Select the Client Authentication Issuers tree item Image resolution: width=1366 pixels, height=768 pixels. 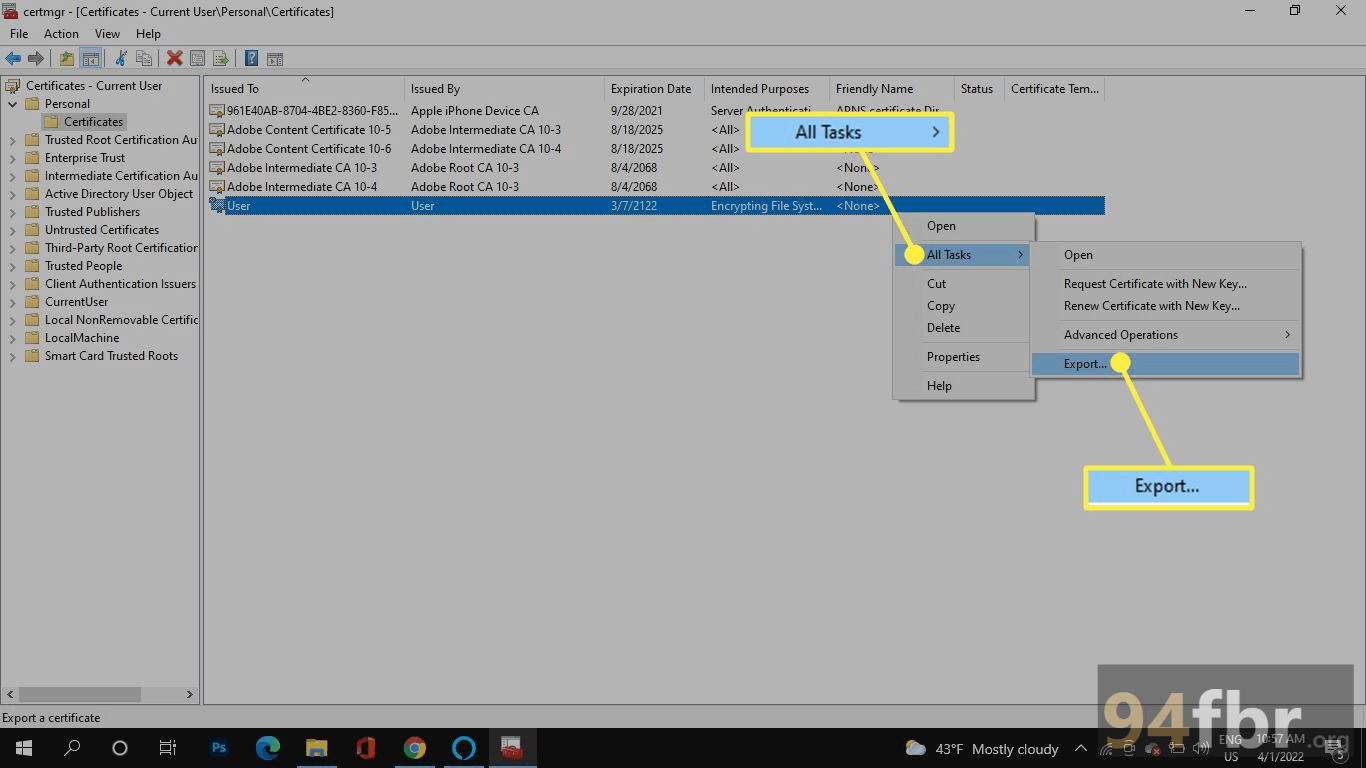click(x=120, y=284)
